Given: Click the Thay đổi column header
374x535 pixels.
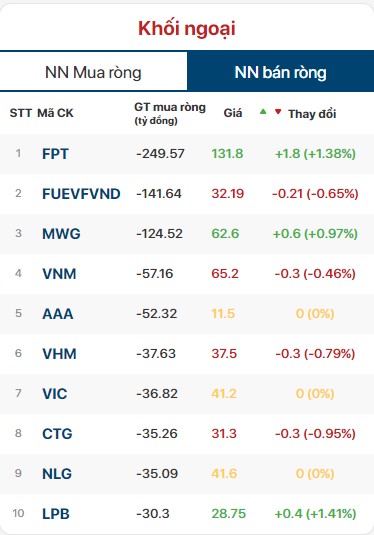Looking at the screenshot, I should click(x=312, y=114).
